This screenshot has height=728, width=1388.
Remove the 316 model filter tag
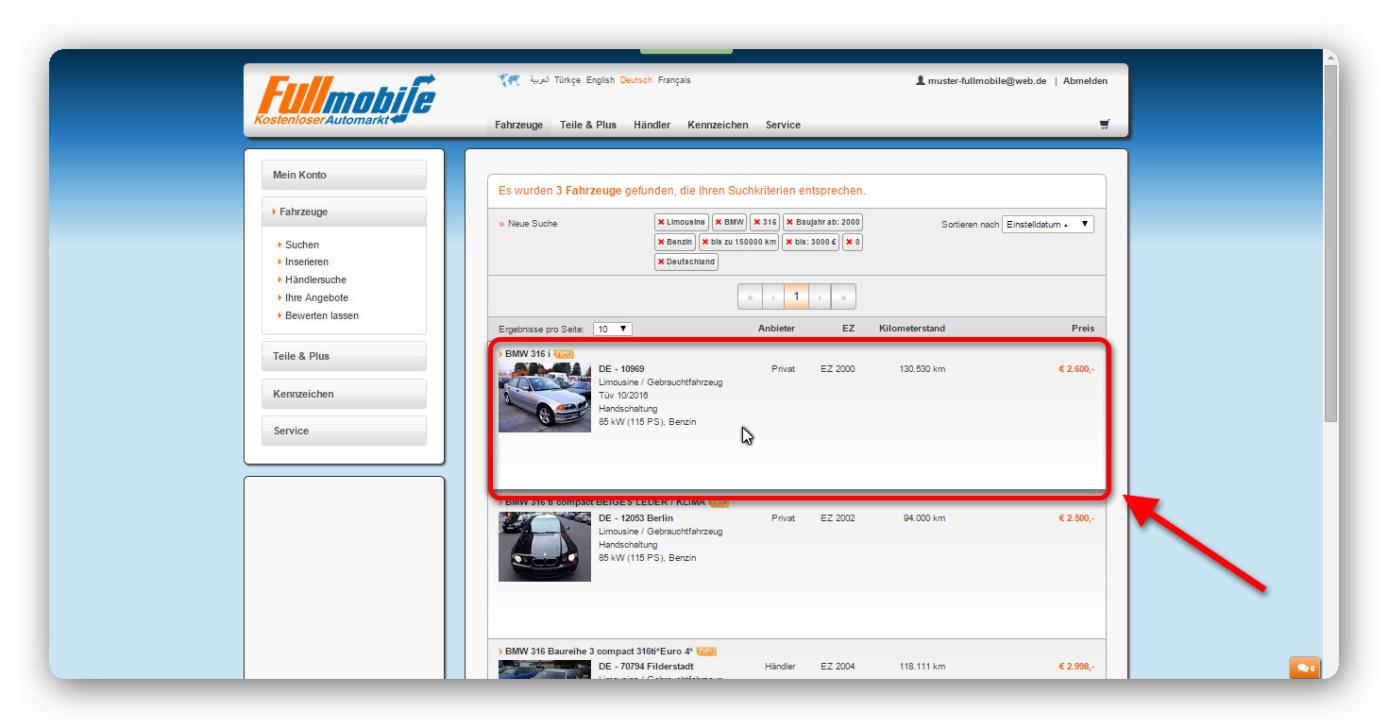[x=765, y=222]
